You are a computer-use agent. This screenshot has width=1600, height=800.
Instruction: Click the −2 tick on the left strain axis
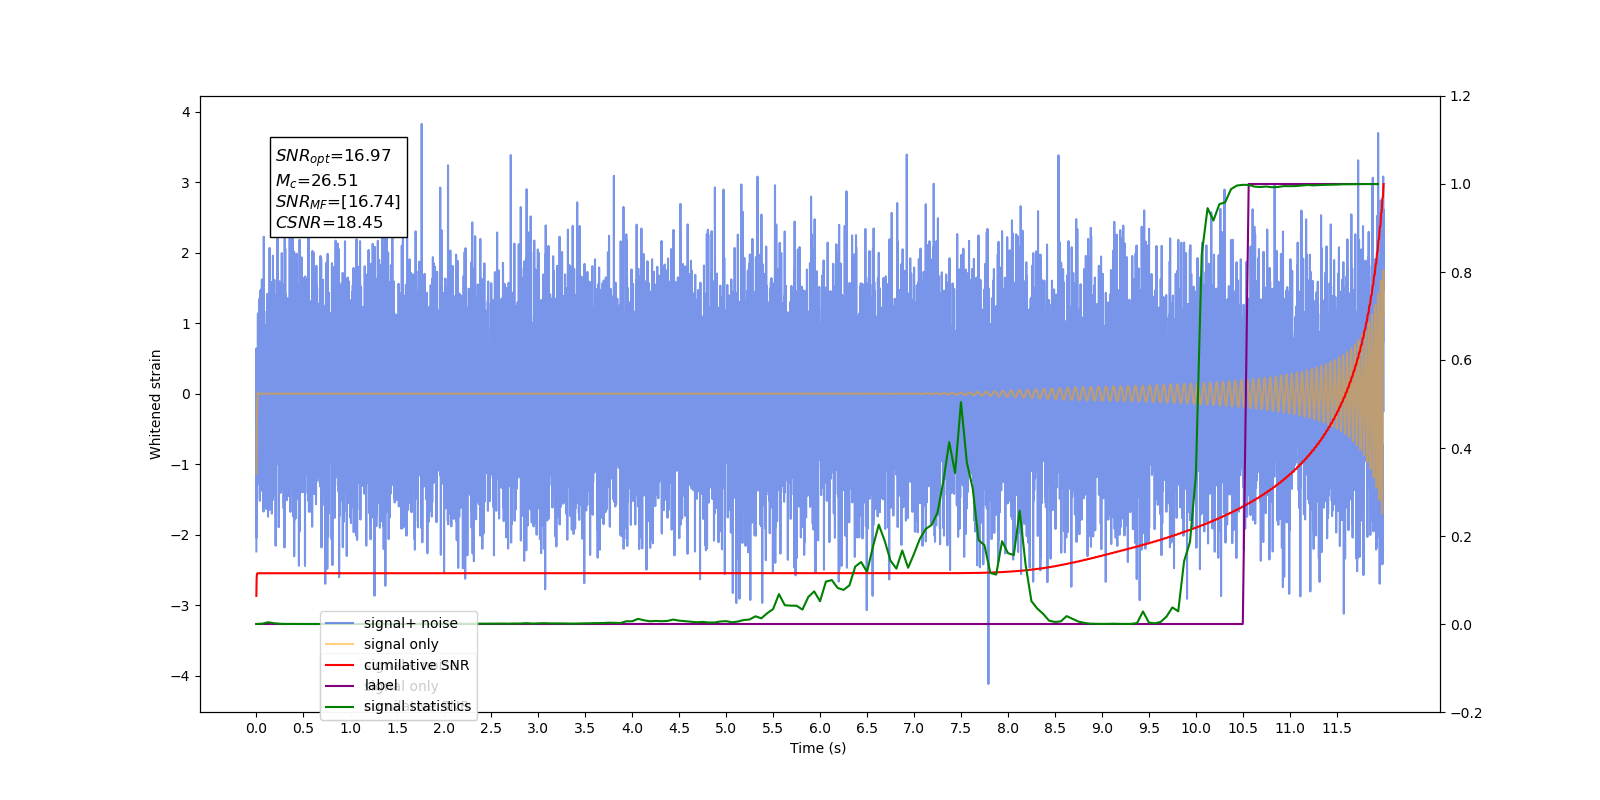tap(181, 535)
